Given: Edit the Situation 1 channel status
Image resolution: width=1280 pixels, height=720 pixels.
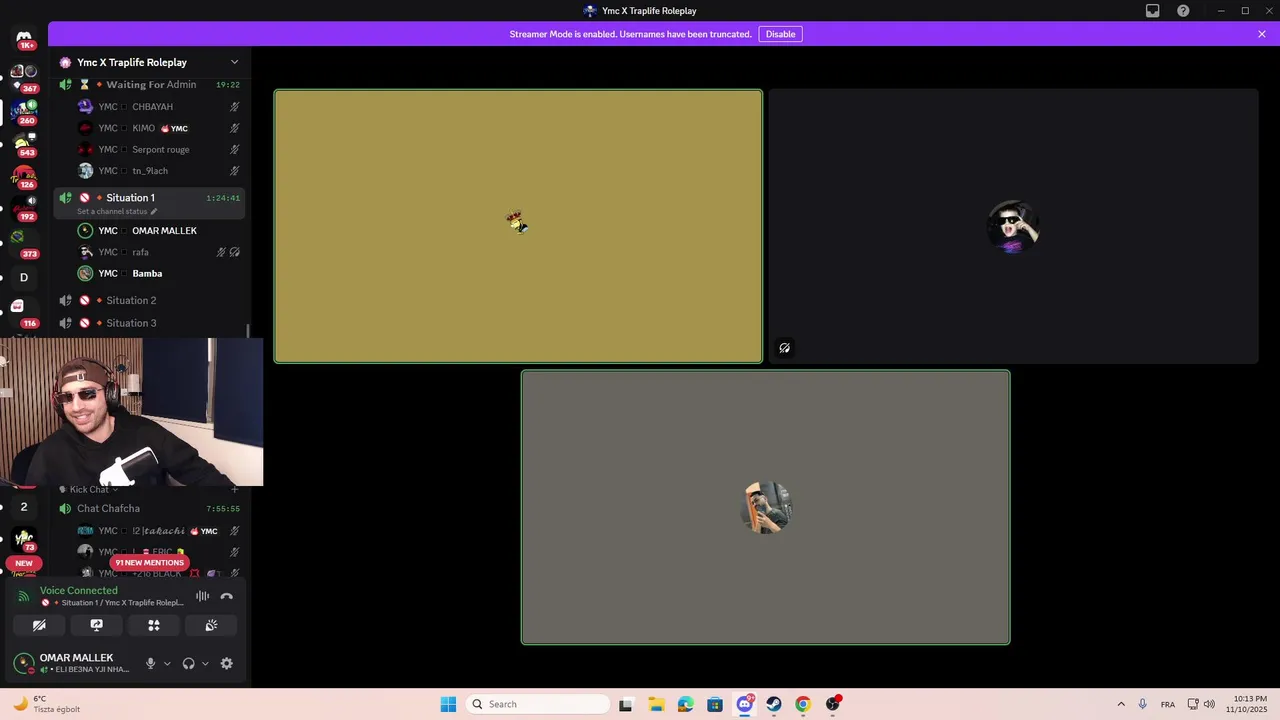Looking at the screenshot, I should pyautogui.click(x=117, y=211).
